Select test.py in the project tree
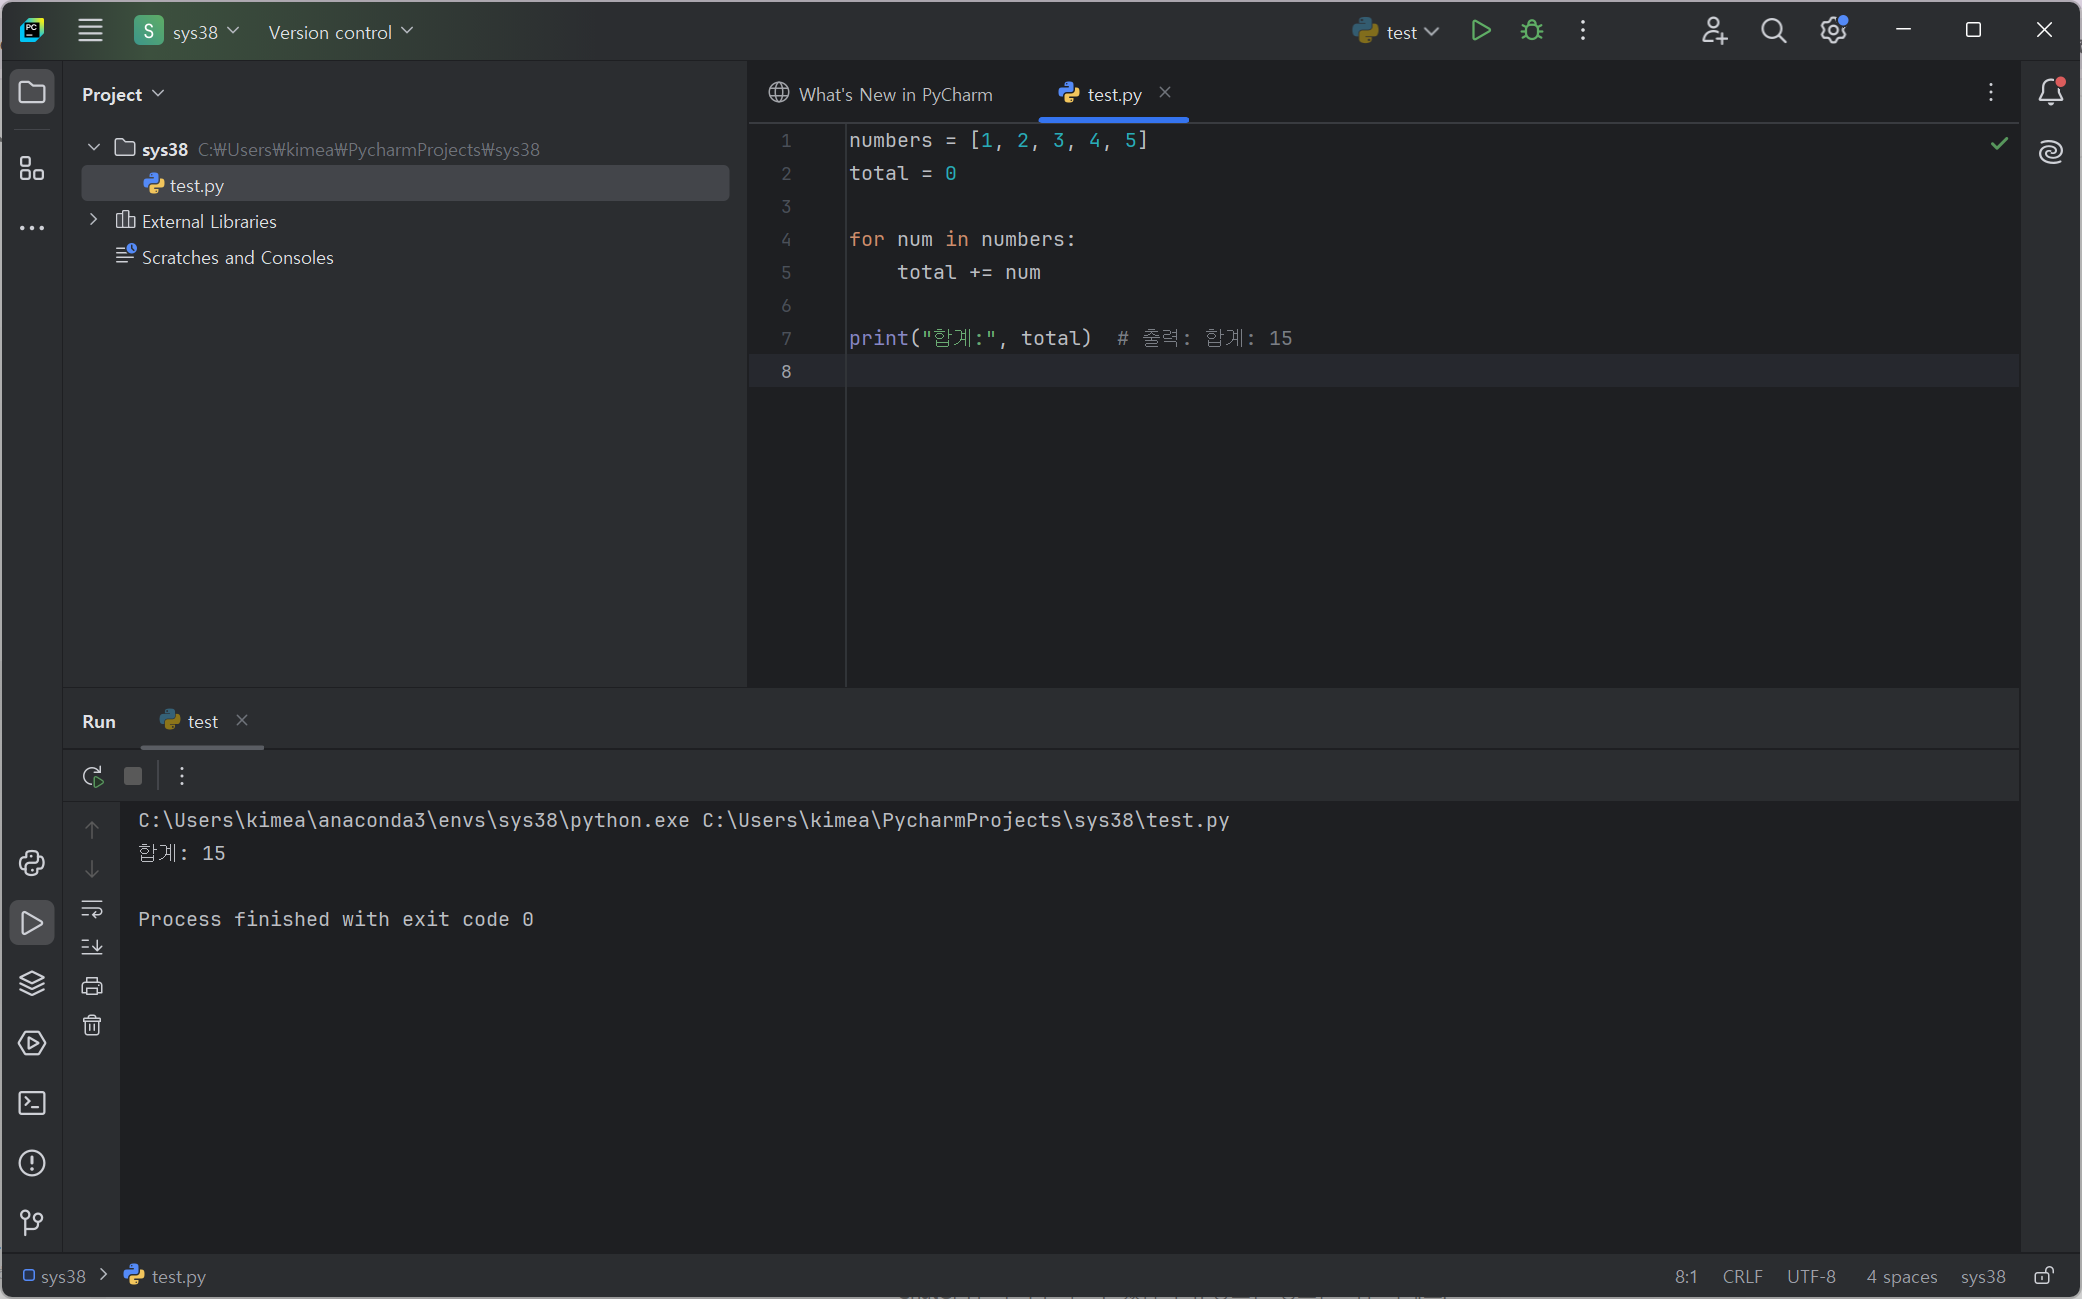2082x1299 pixels. [196, 185]
